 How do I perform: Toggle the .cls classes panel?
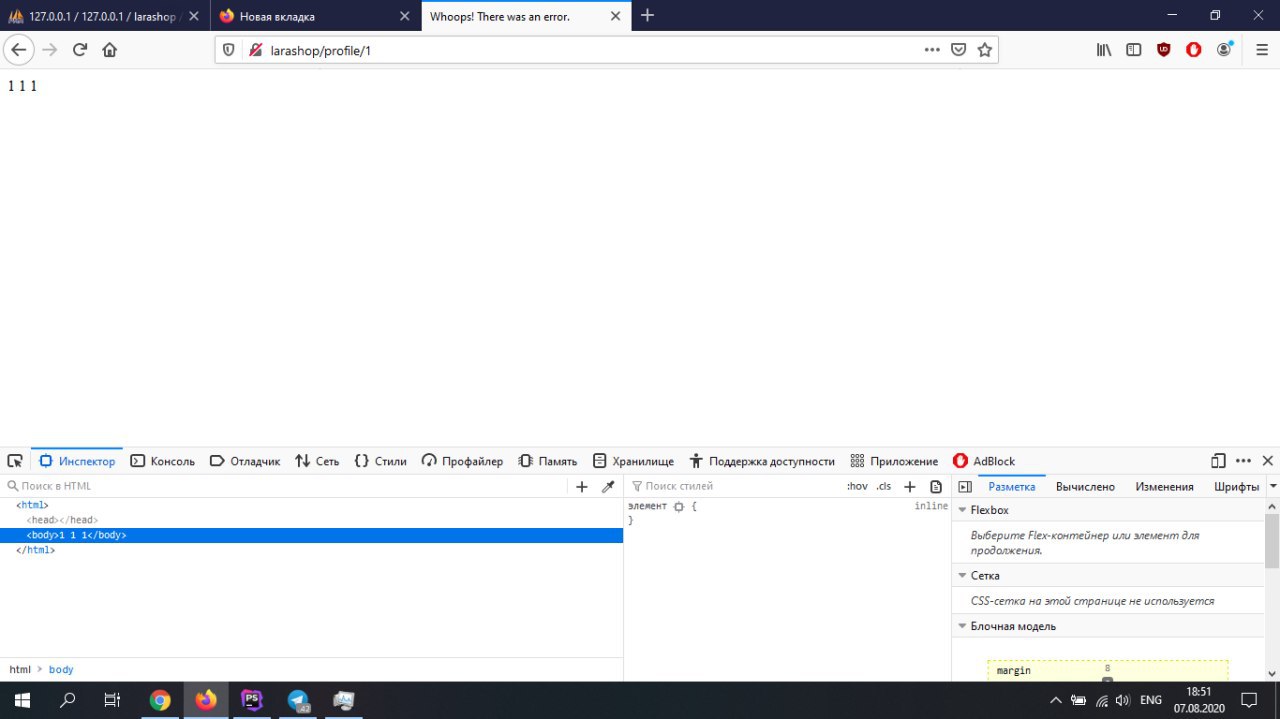(883, 486)
